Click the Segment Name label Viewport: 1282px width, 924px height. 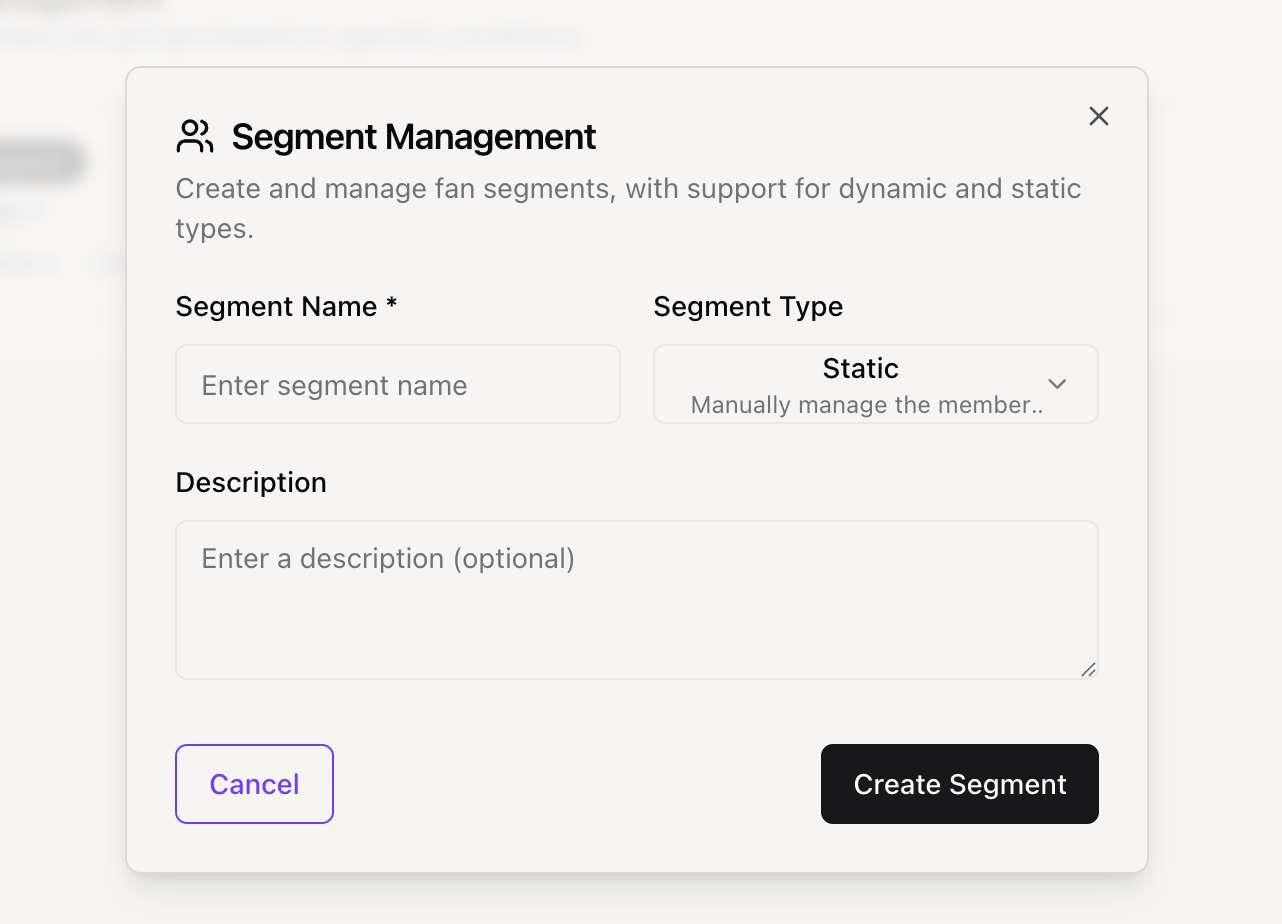276,306
